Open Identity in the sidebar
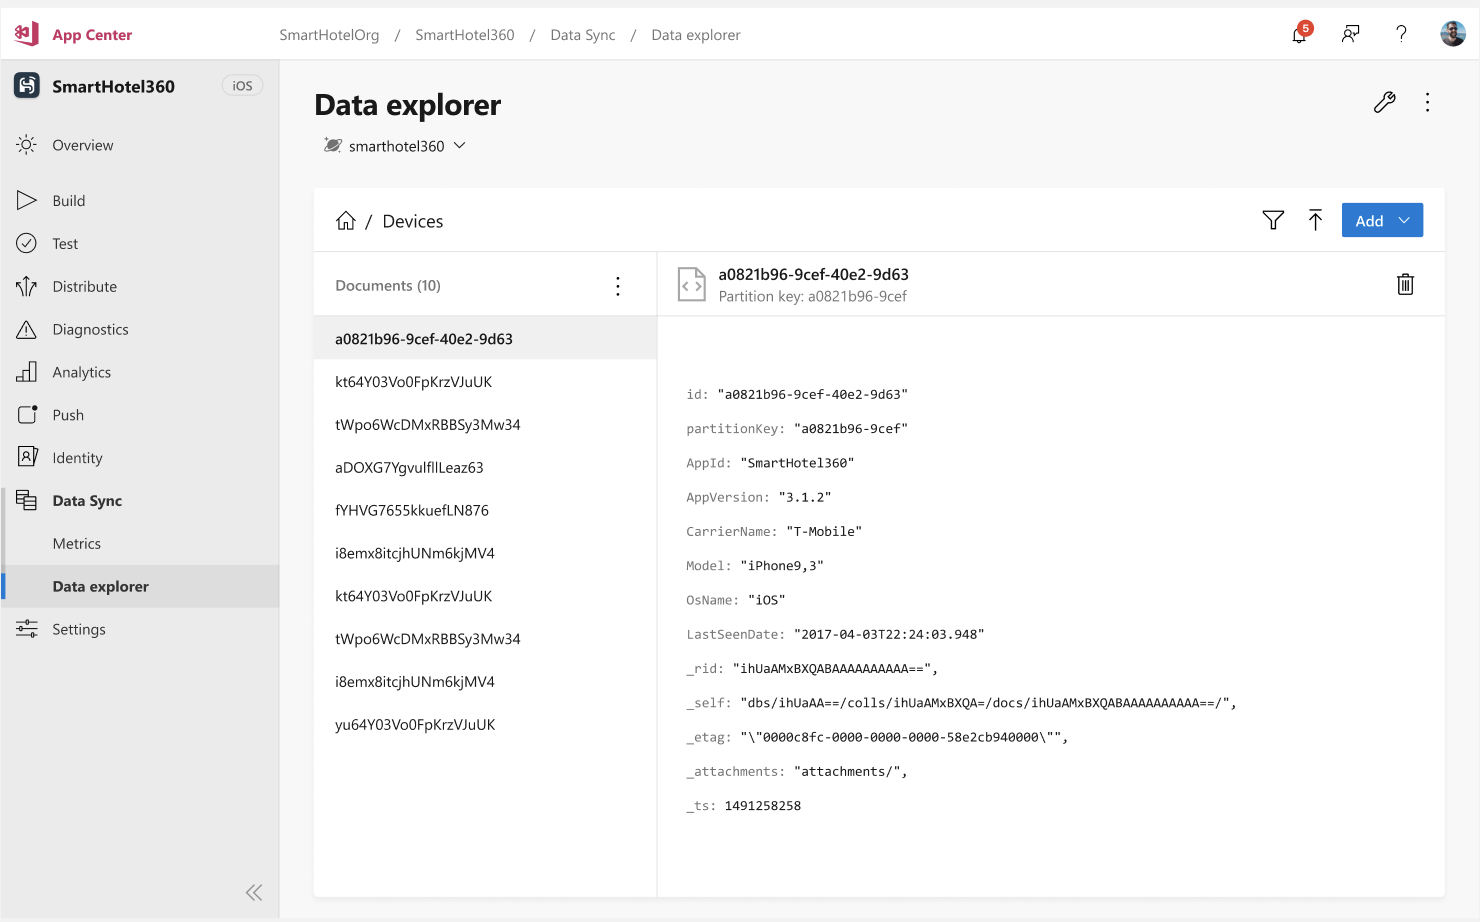Viewport: 1480px width, 922px height. click(140, 458)
